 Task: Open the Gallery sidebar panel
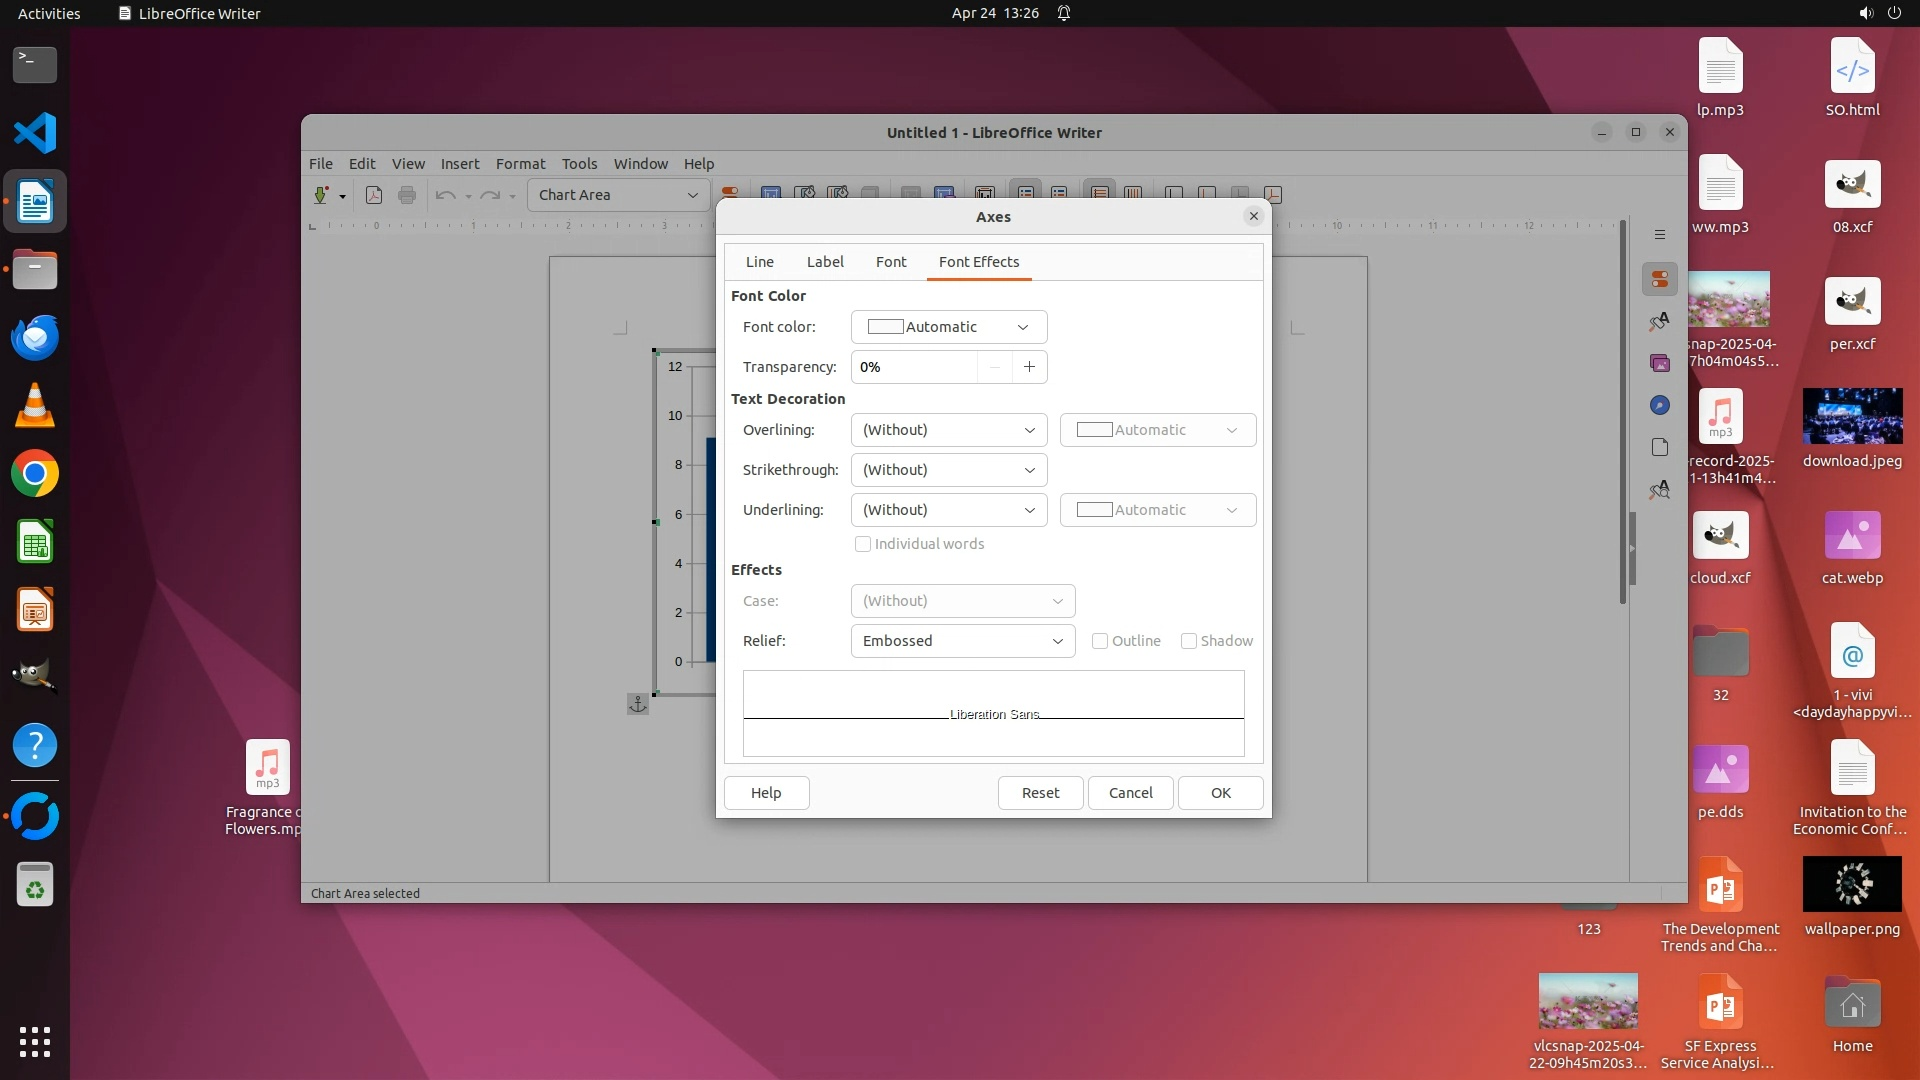[1659, 363]
